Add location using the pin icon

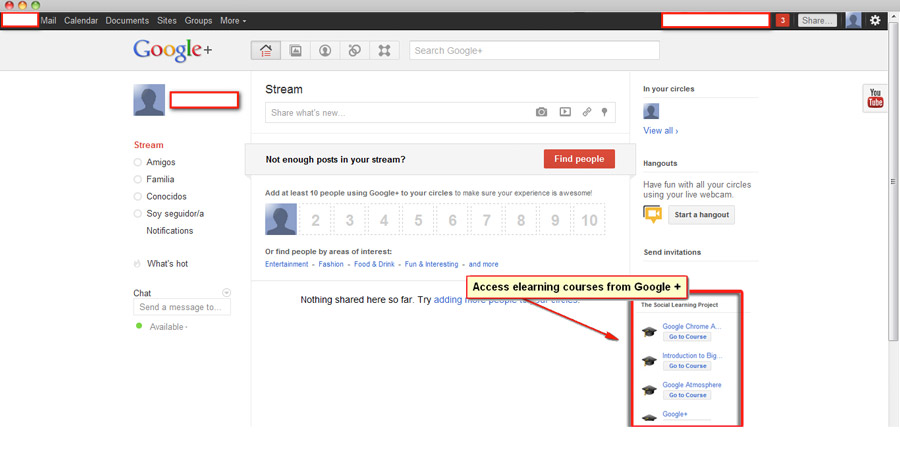(604, 112)
